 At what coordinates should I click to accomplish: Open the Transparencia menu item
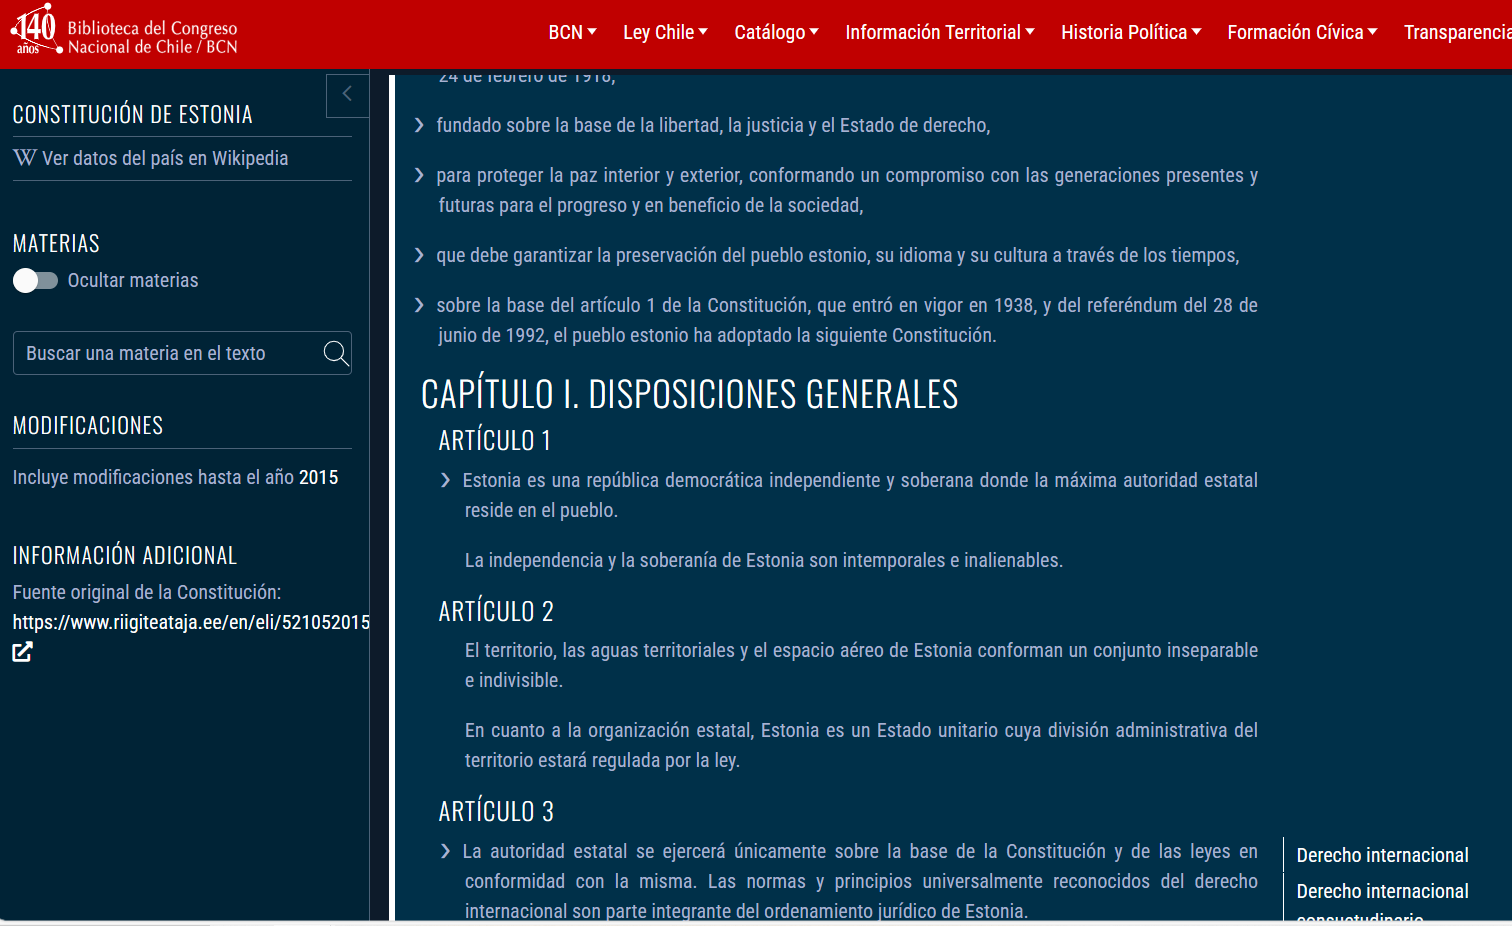tap(1457, 32)
